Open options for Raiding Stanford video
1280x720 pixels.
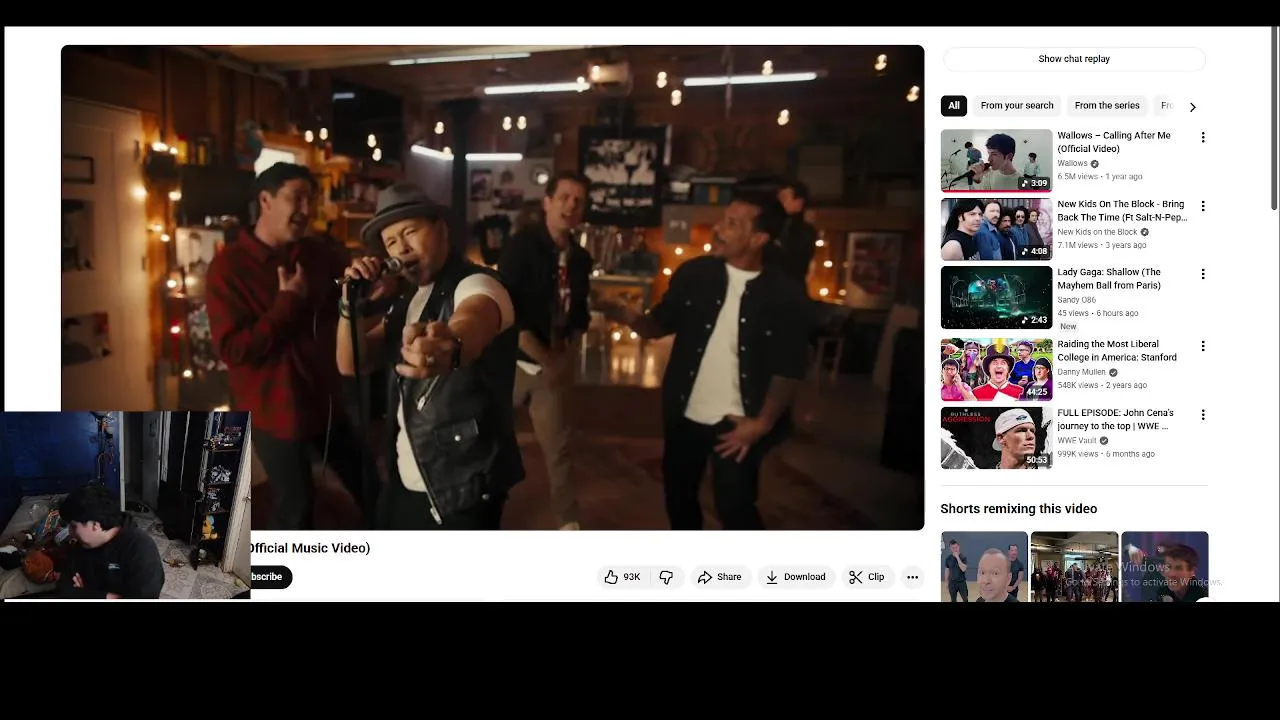1203,346
